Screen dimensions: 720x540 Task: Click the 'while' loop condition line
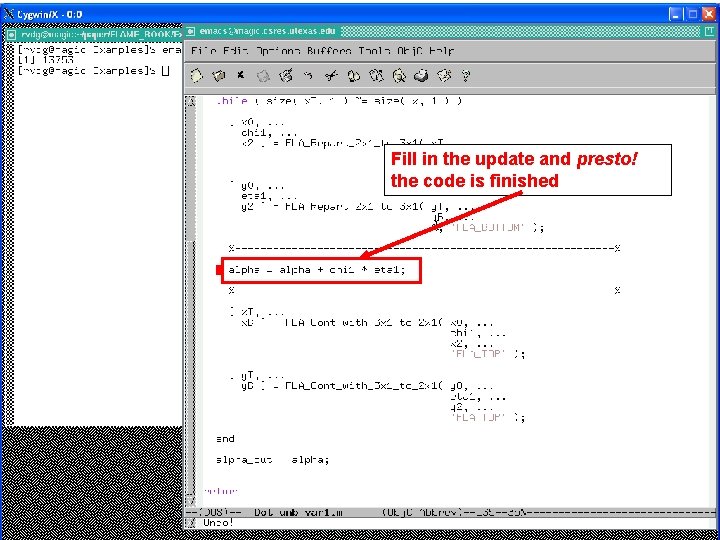coord(339,101)
